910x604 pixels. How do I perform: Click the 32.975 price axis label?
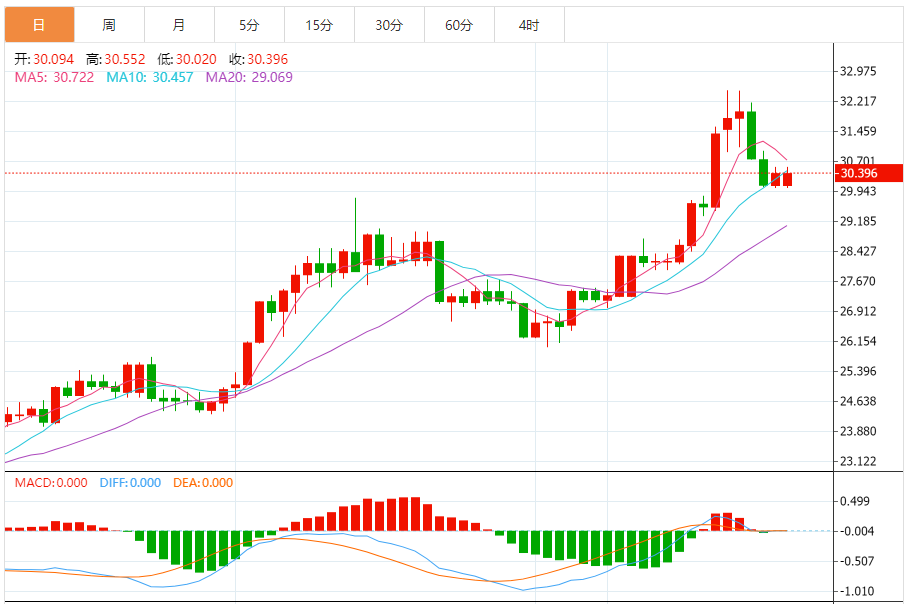858,71
